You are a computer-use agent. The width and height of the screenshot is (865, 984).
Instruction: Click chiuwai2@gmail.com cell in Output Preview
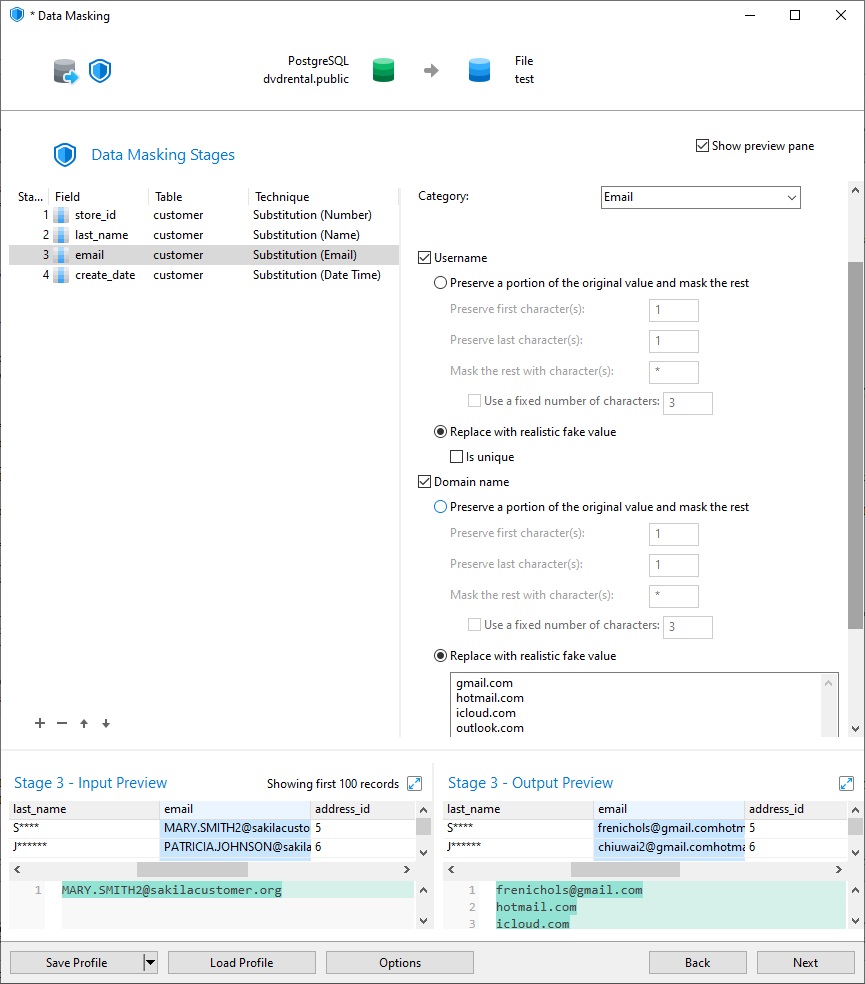[x=669, y=847]
